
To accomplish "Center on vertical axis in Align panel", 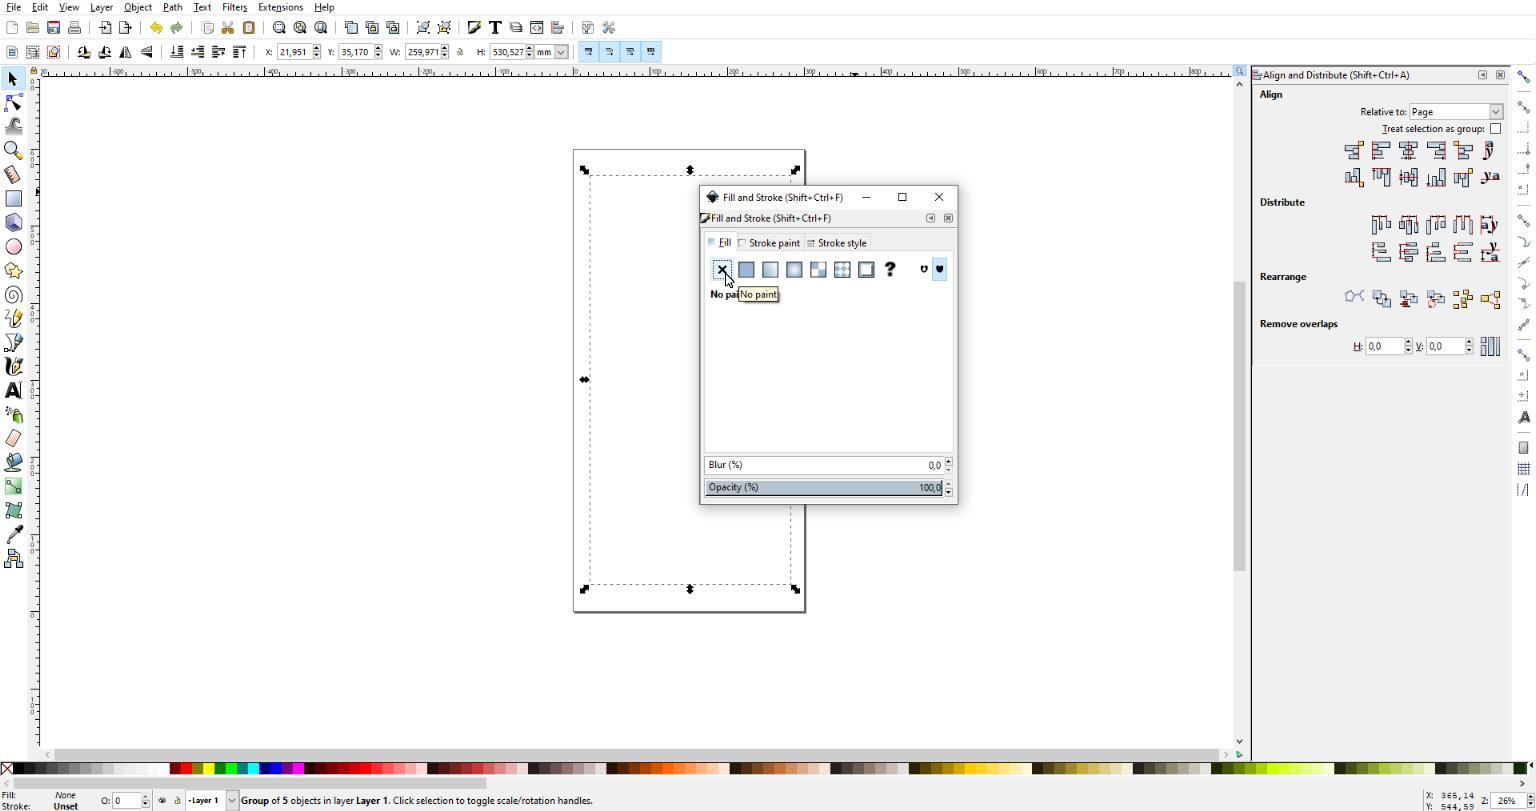I will pos(1408,151).
